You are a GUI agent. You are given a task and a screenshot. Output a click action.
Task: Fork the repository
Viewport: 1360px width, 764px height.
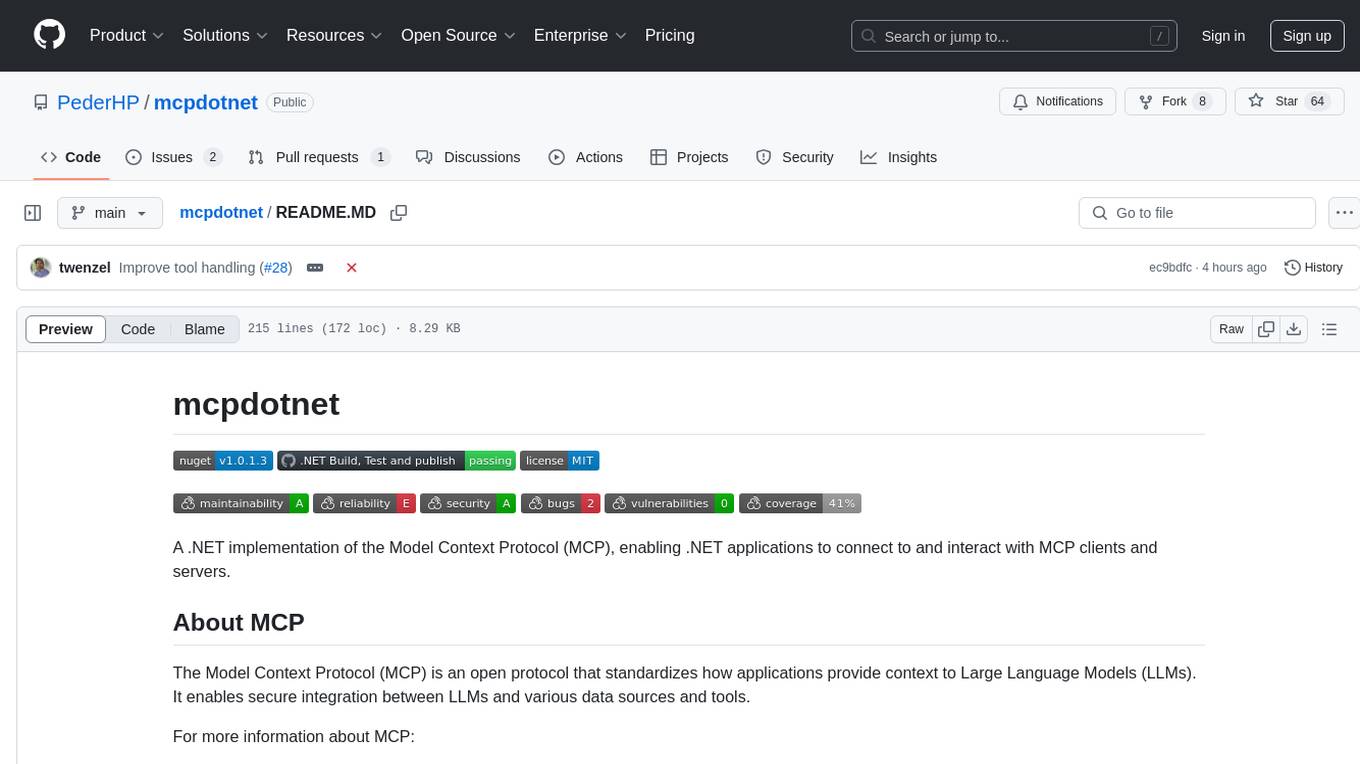point(1175,102)
